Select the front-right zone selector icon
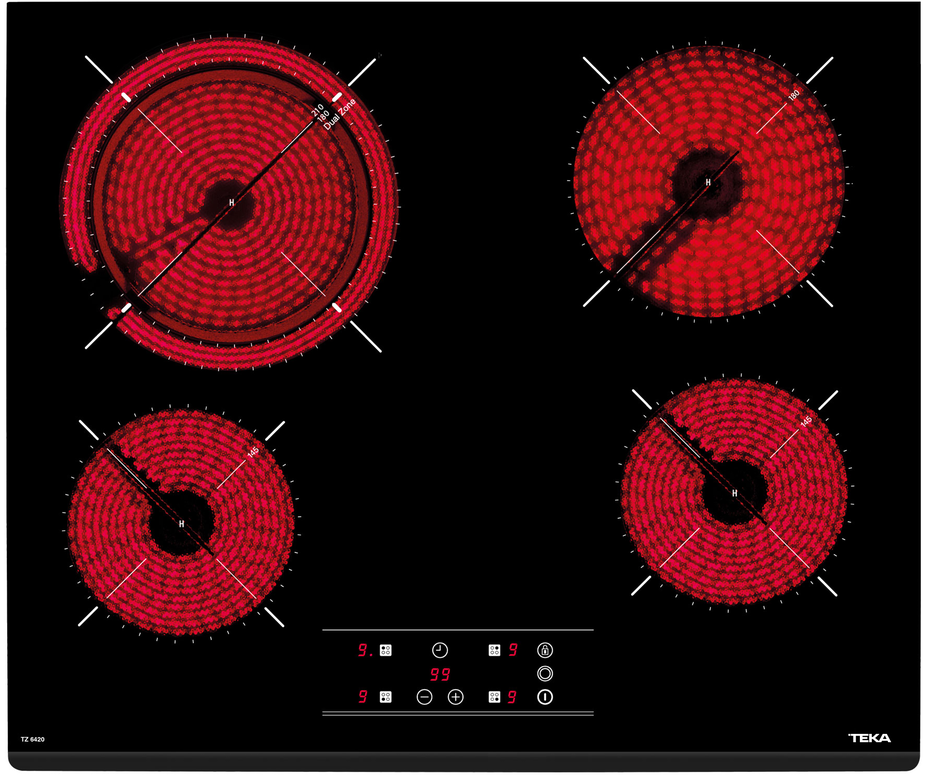926x778 pixels. tap(494, 697)
